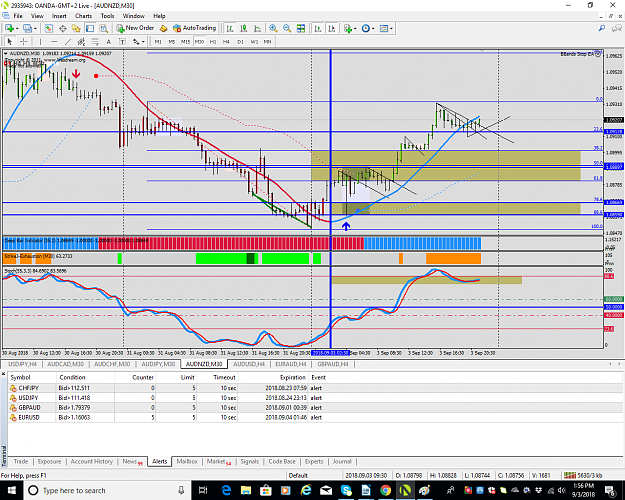
Task: Open the chat bubbles icon at top right
Action: tap(617, 28)
